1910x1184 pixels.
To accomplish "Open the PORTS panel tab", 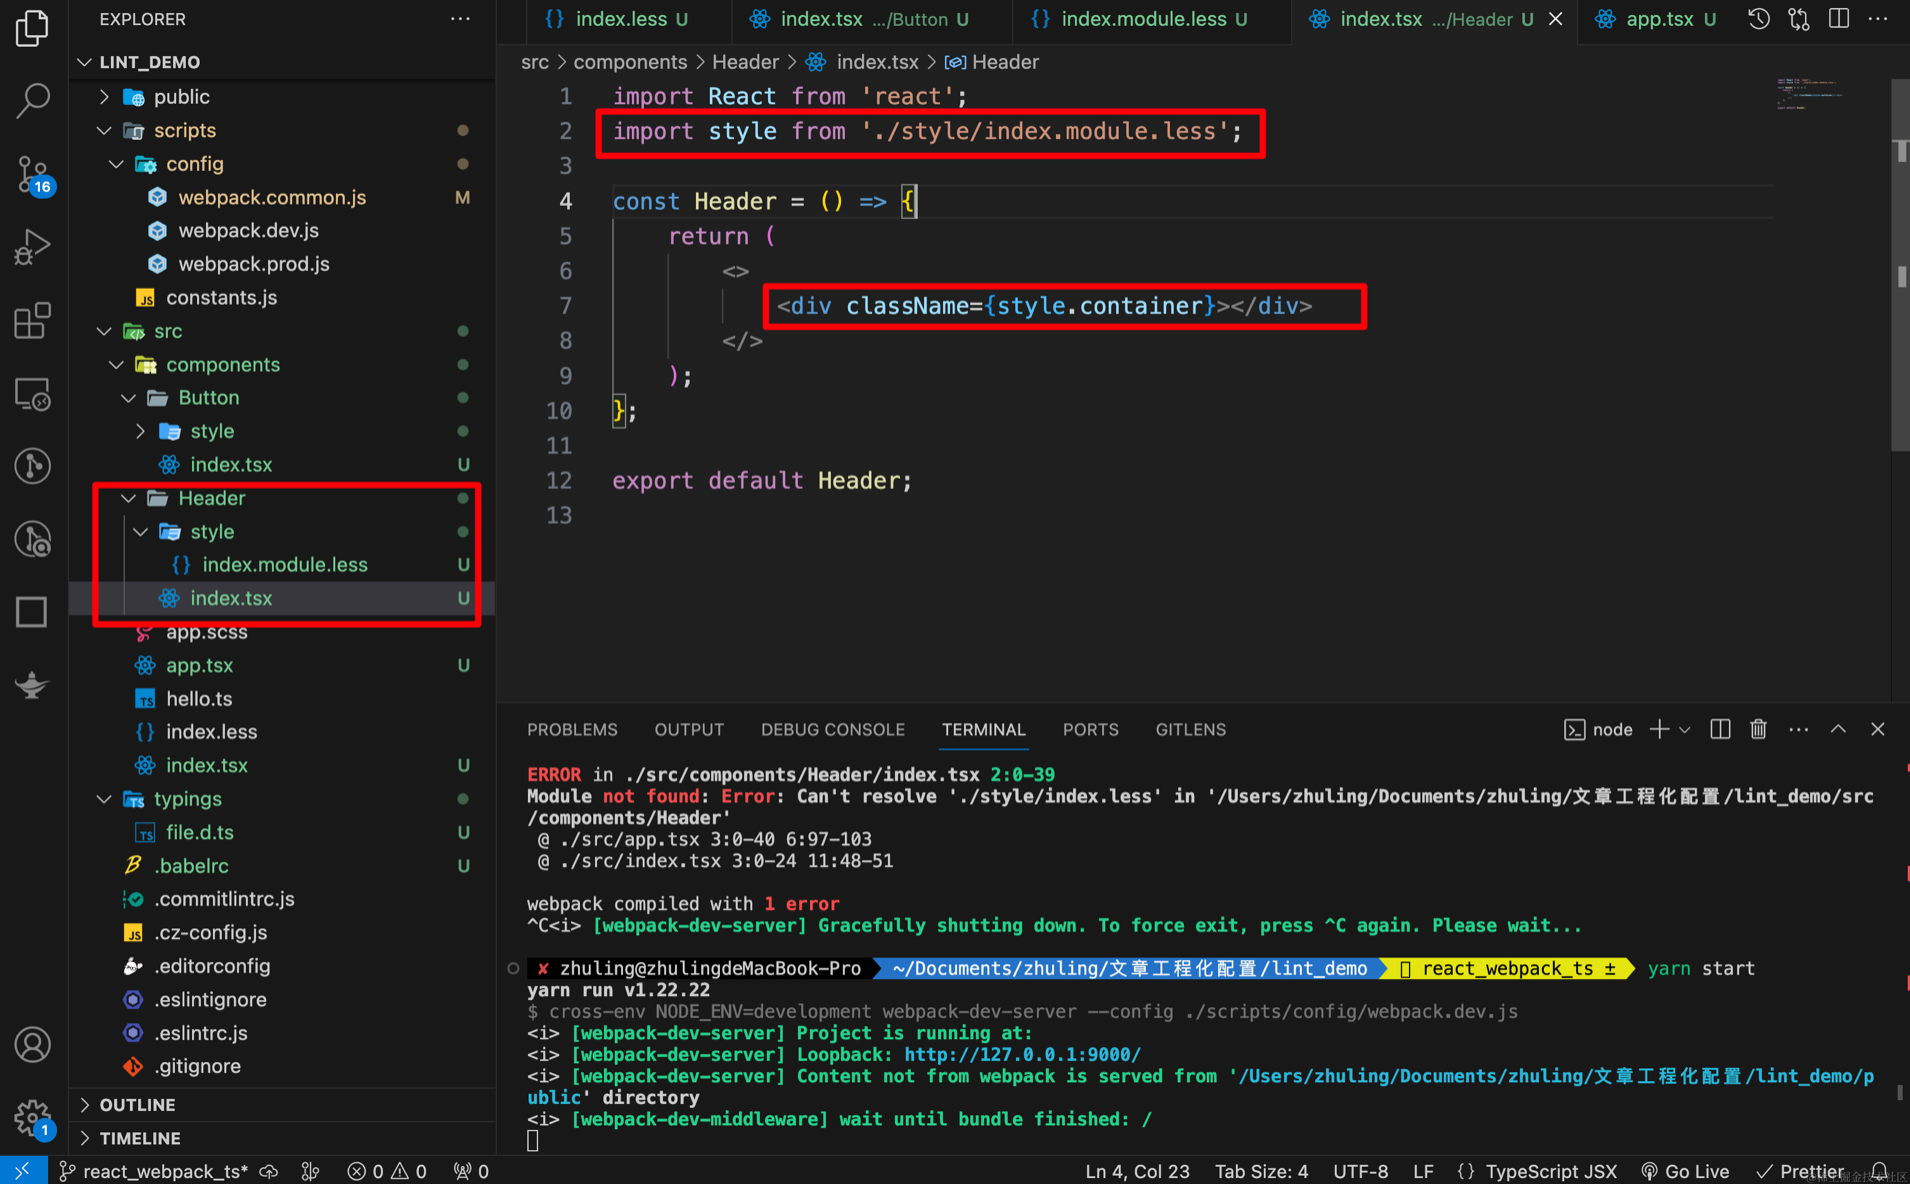I will point(1090,729).
